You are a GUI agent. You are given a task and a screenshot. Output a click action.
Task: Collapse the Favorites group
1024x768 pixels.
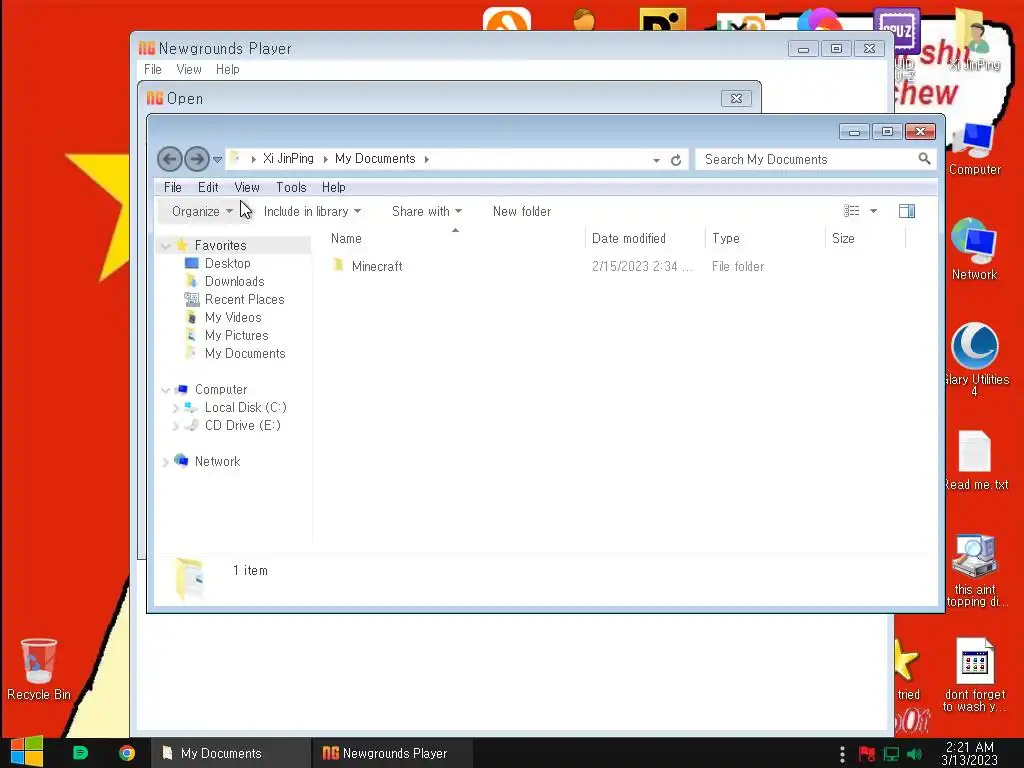(165, 246)
